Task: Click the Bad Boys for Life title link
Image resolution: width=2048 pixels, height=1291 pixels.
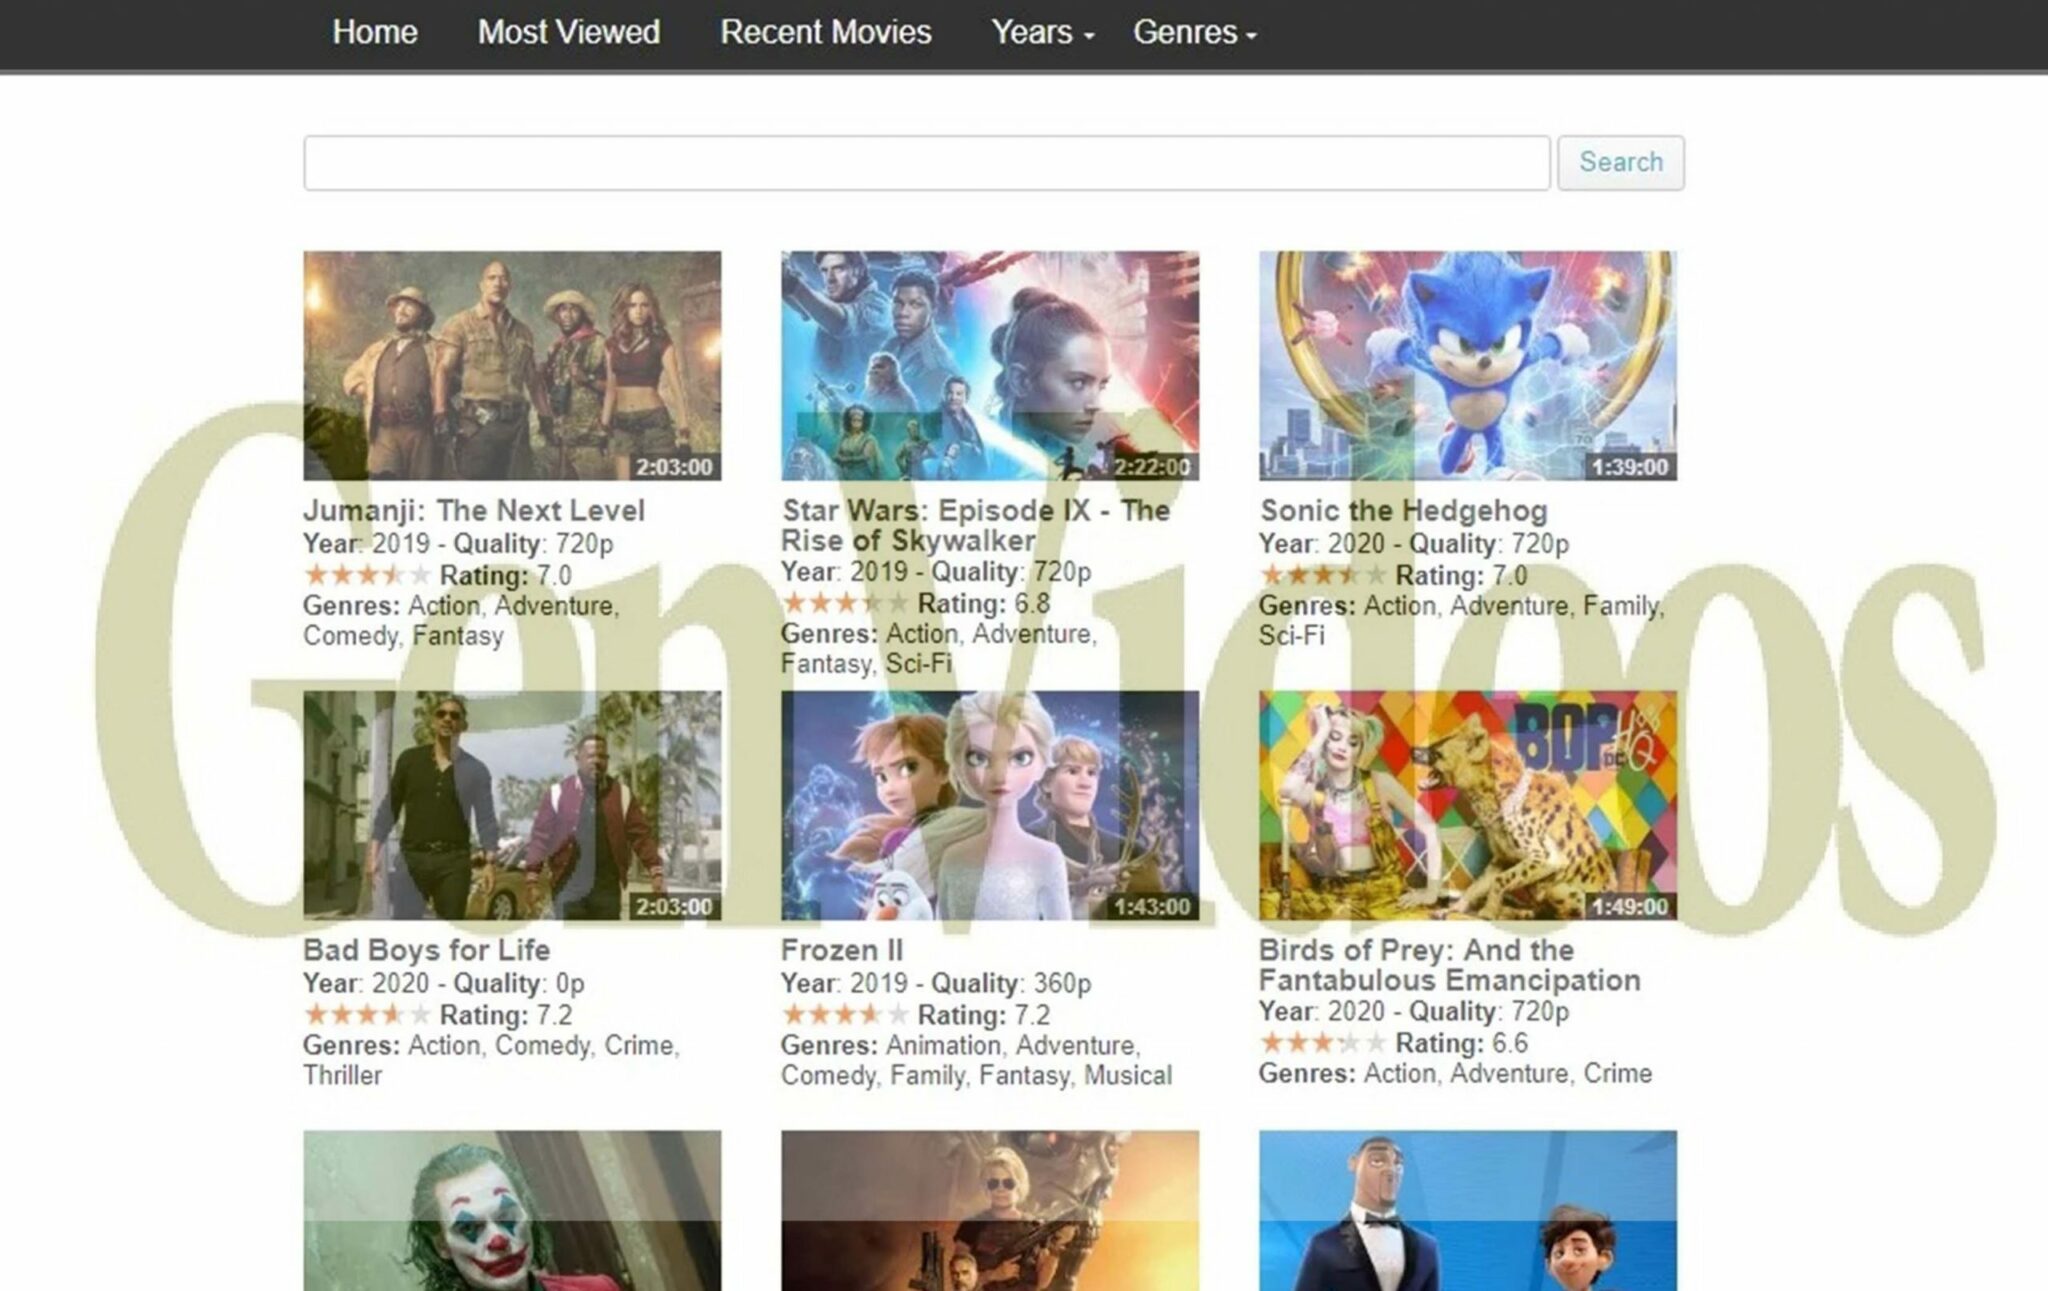Action: [427, 950]
